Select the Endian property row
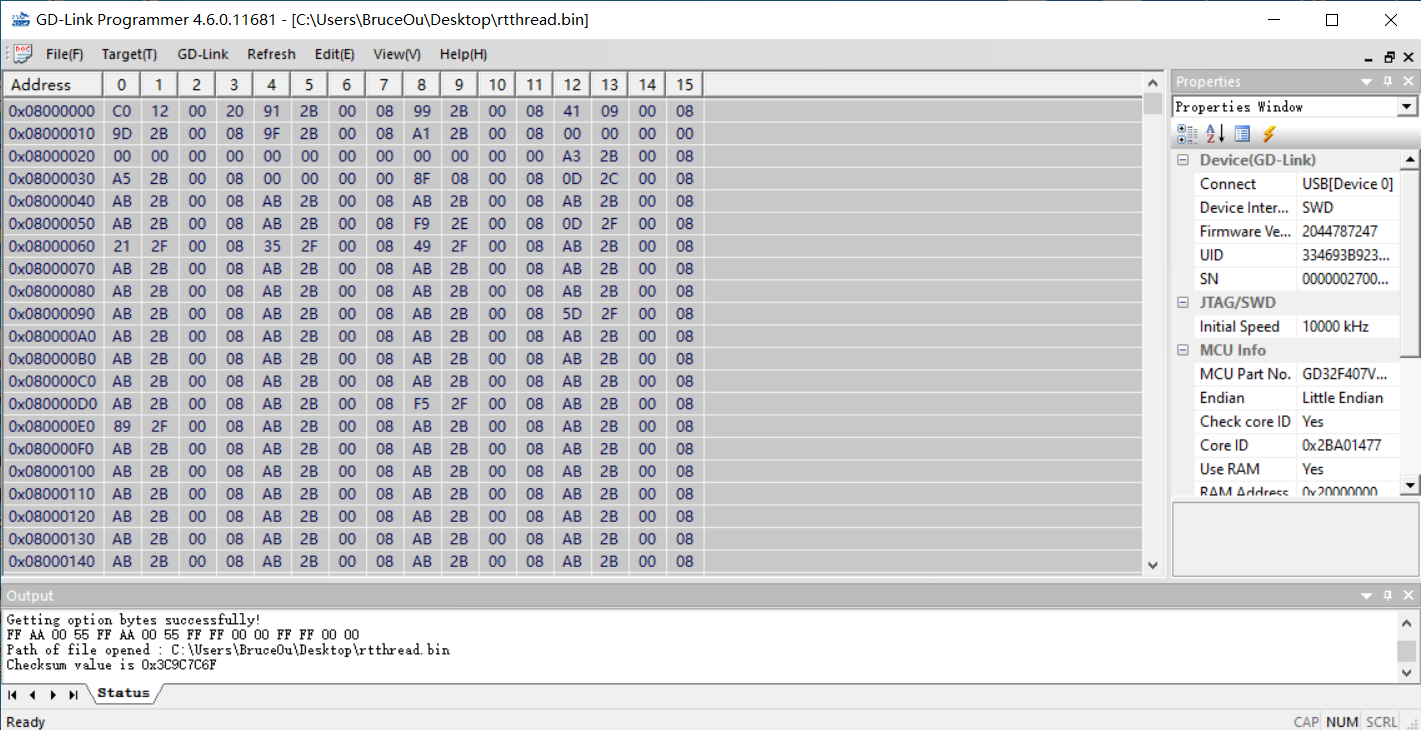 (1297, 398)
